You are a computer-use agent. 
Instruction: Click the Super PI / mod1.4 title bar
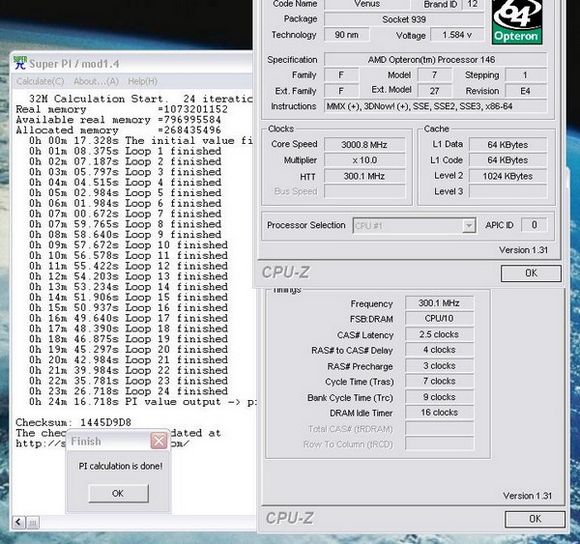point(133,63)
